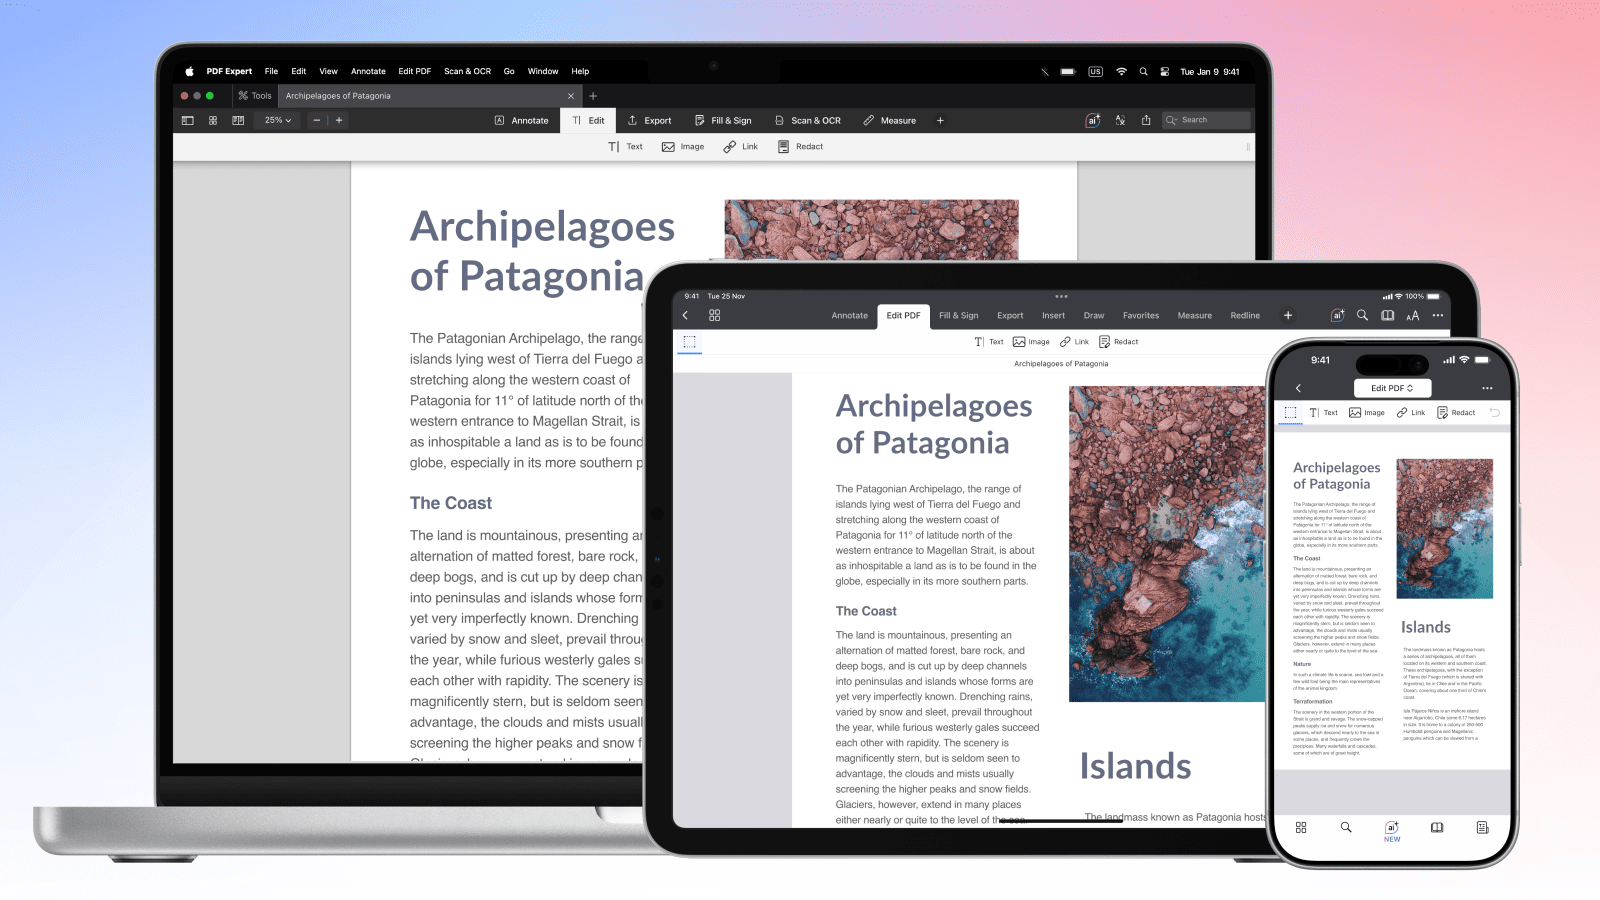Click the share icon in the Mac toolbar
The height and width of the screenshot is (900, 1600).
pyautogui.click(x=1146, y=120)
